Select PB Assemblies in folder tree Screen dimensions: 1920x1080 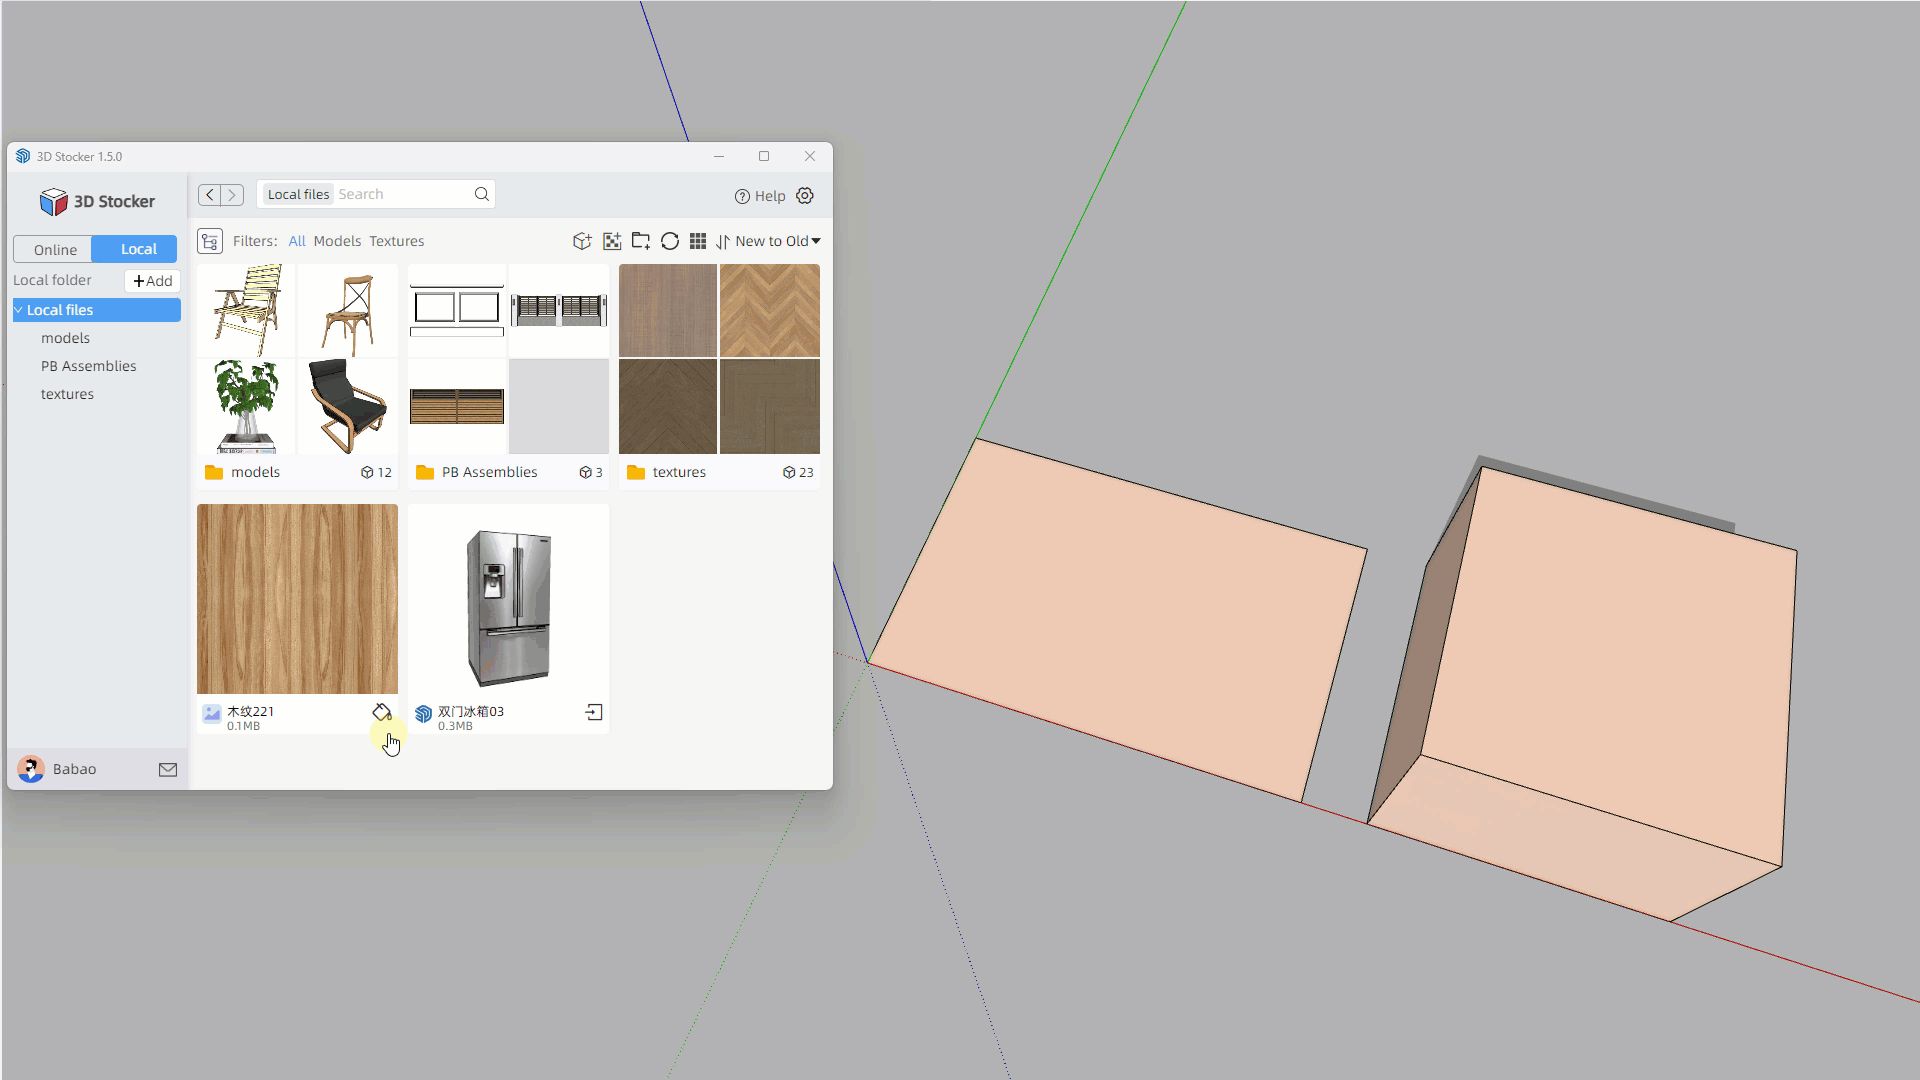click(88, 366)
